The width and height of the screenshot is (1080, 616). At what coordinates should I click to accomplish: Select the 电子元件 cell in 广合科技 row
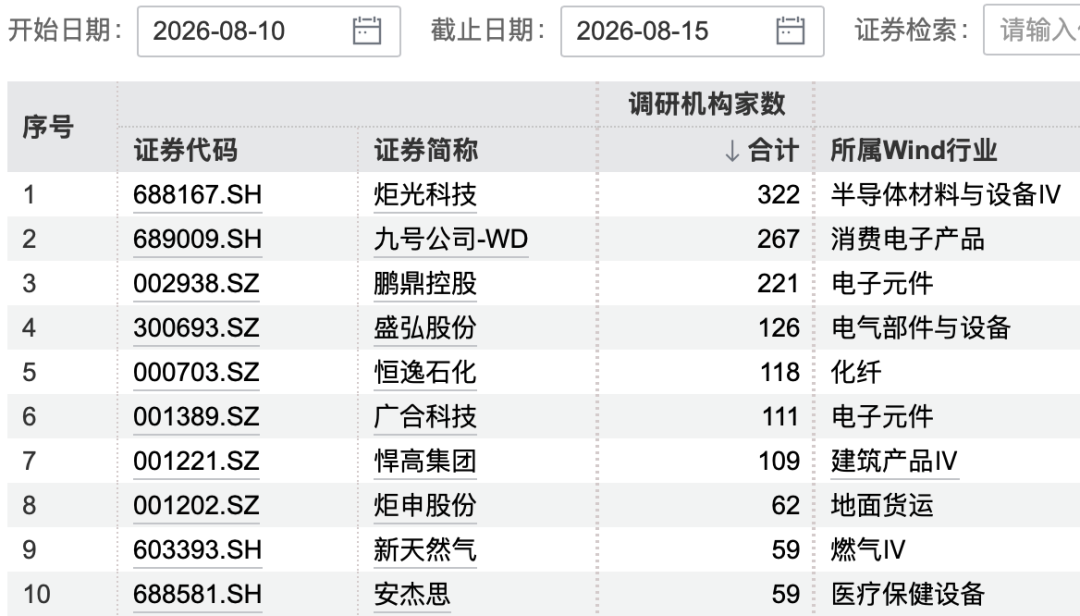pos(882,417)
